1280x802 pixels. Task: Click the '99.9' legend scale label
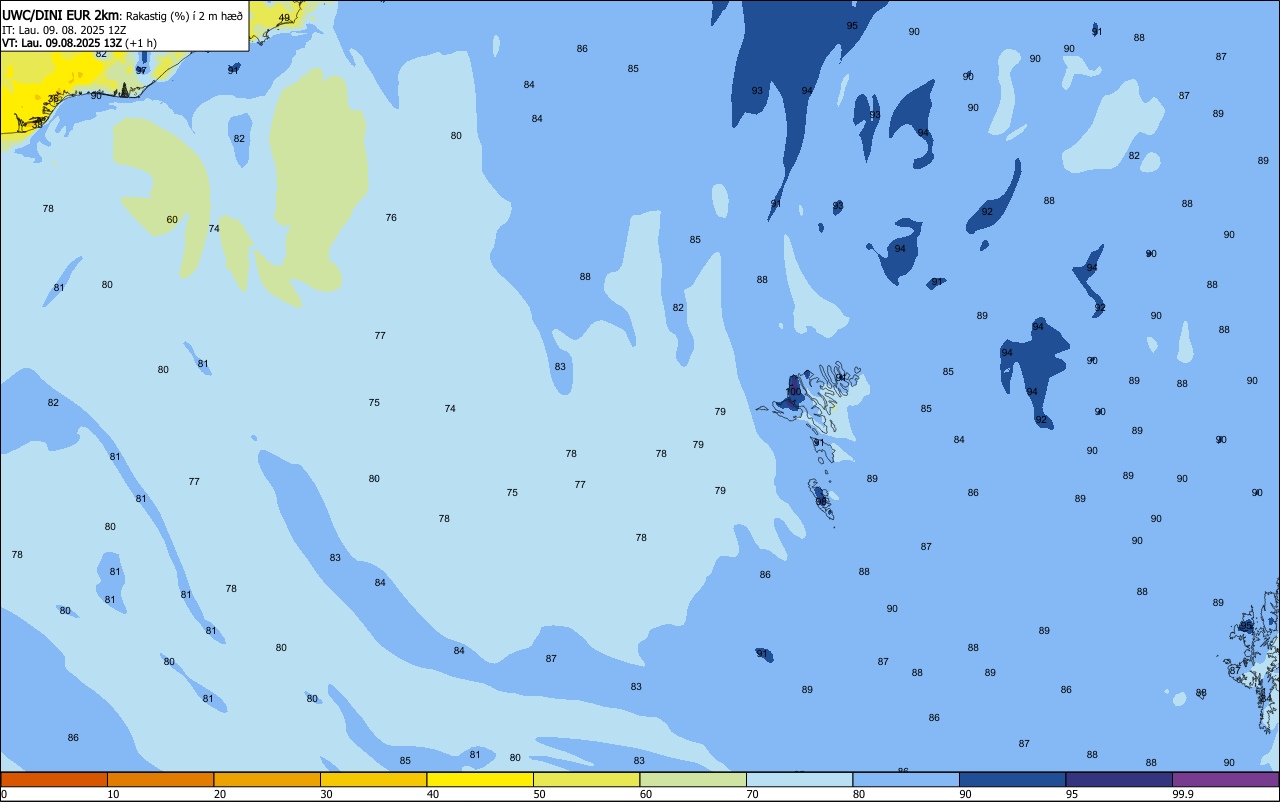[1184, 794]
